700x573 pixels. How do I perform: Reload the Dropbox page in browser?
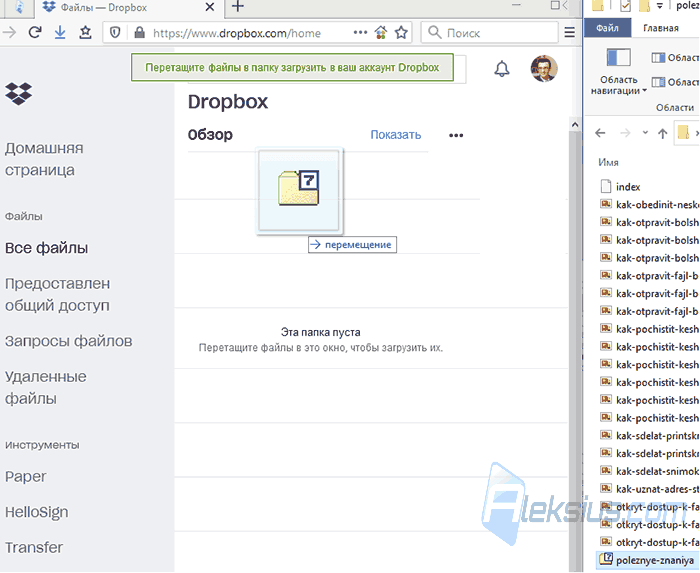click(35, 33)
